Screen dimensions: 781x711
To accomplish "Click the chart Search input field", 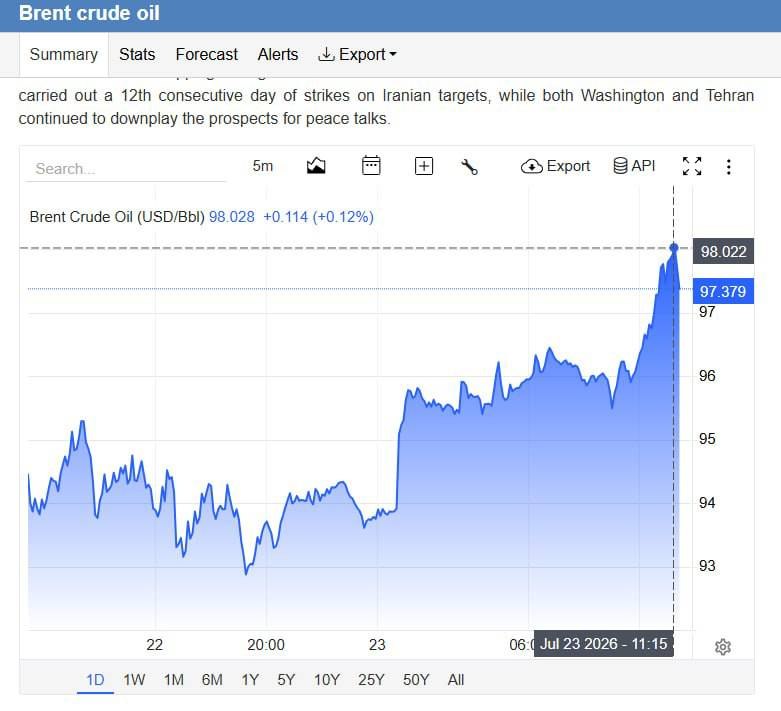I will [126, 169].
